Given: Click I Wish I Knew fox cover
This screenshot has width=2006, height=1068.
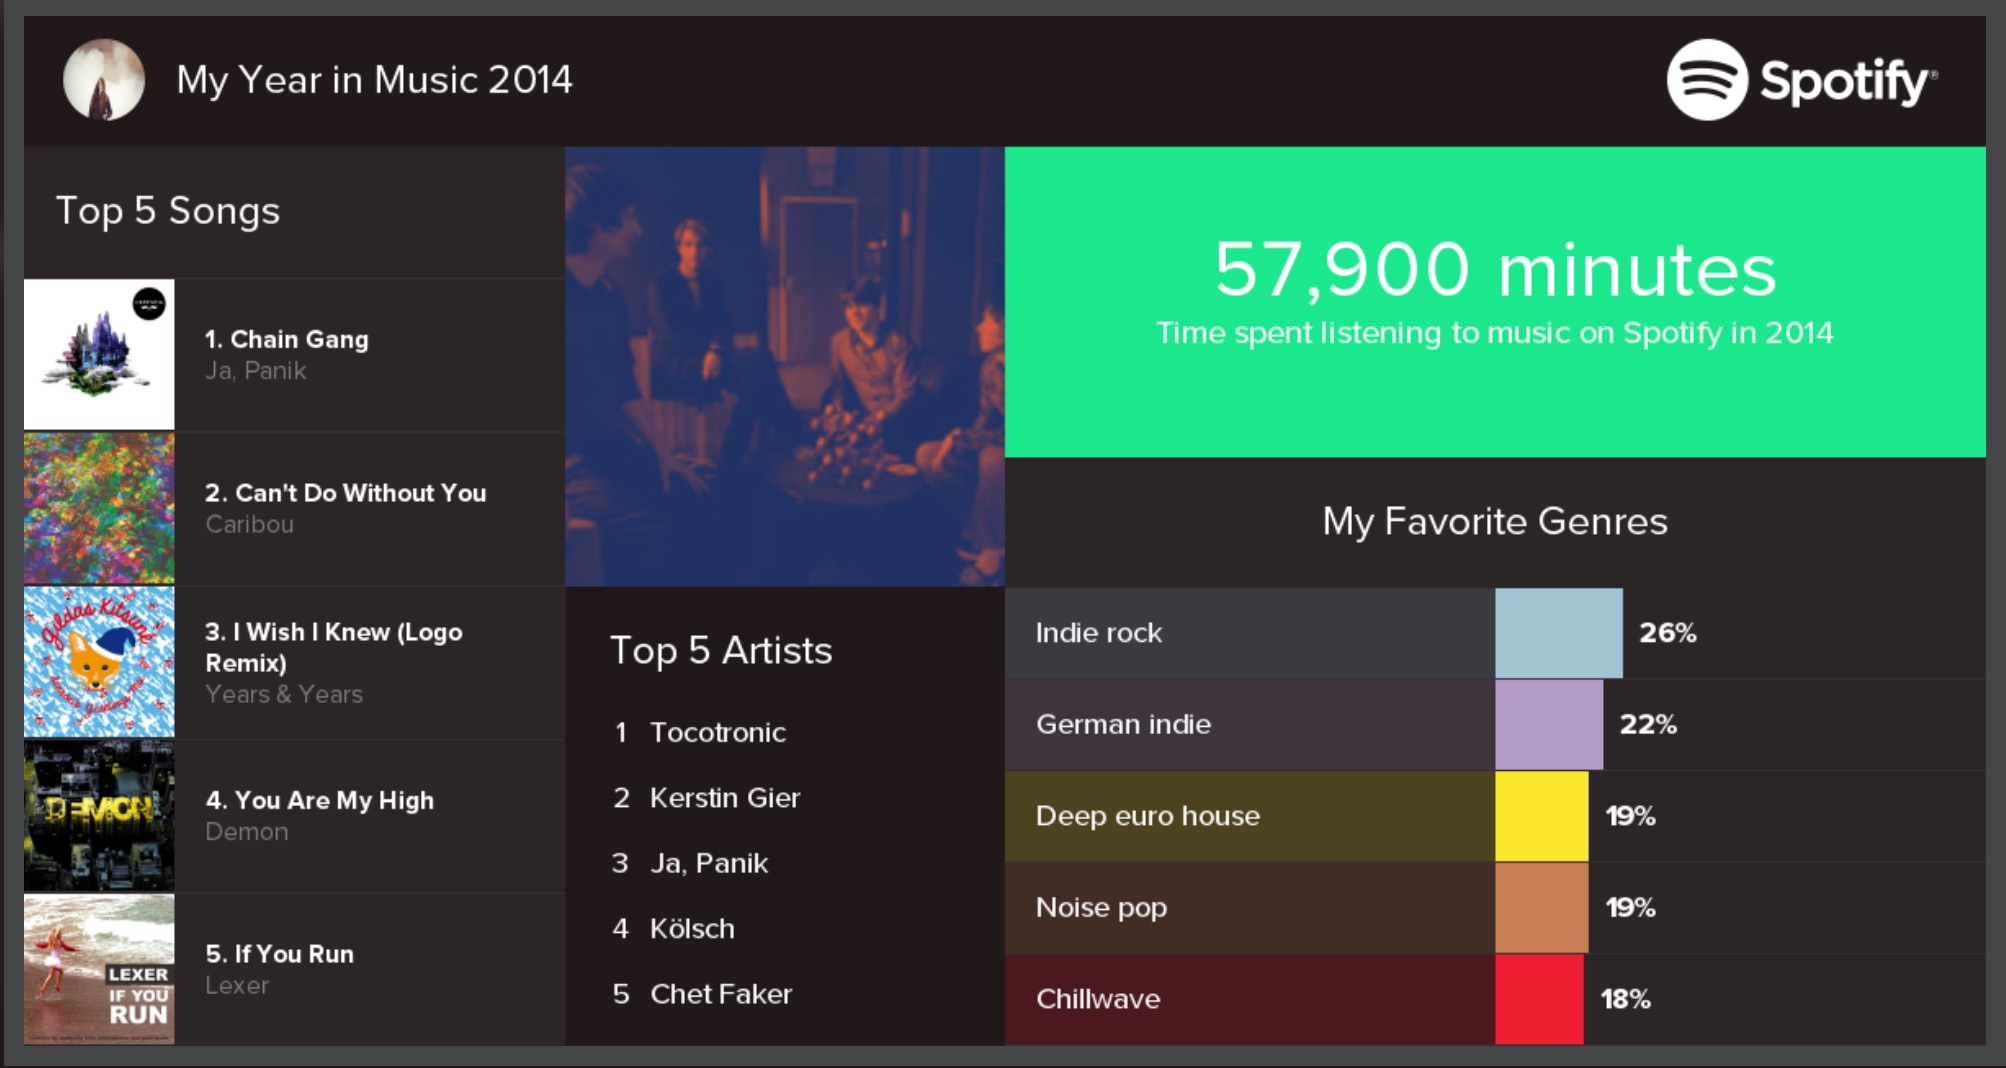Looking at the screenshot, I should (x=99, y=662).
